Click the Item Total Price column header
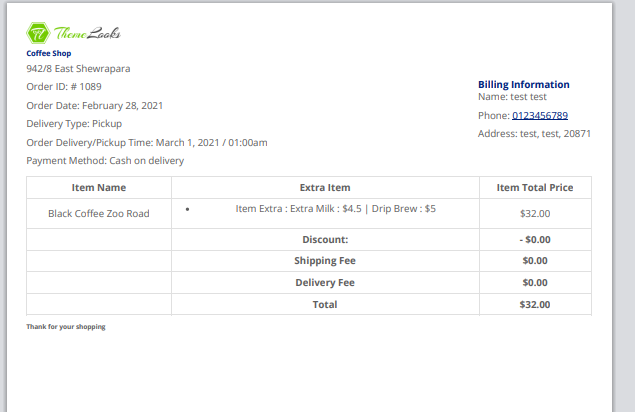Screen dimensions: 635x412 coord(535,187)
